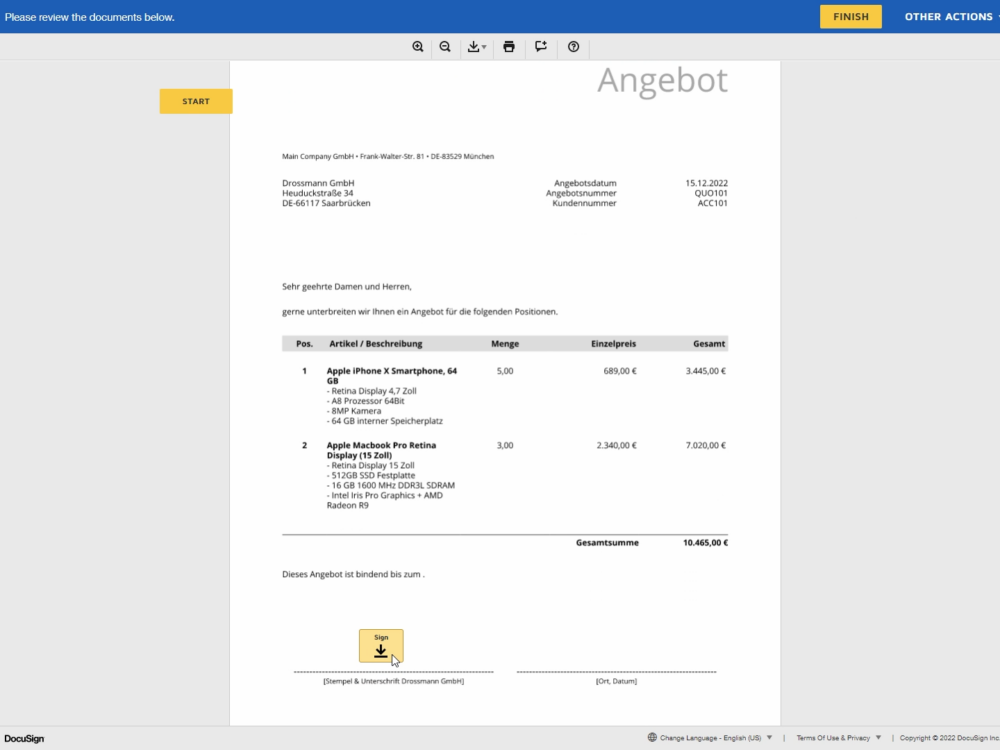The image size is (1000, 750).
Task: Click the yellow Sign field on the document
Action: (381, 646)
